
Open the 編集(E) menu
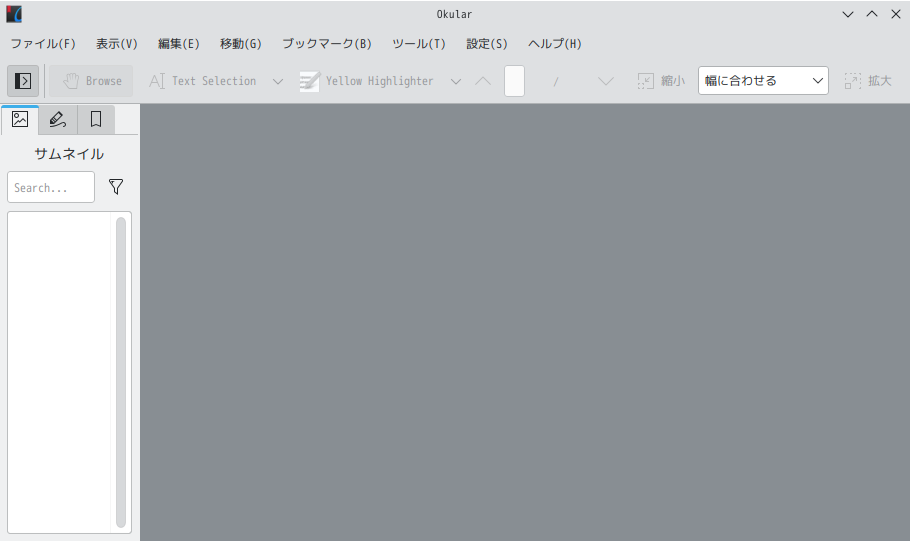(179, 44)
